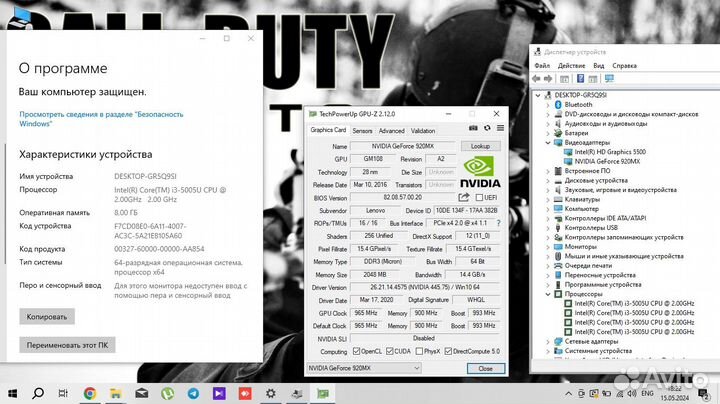Click the BIOS share/export icon

[463, 198]
